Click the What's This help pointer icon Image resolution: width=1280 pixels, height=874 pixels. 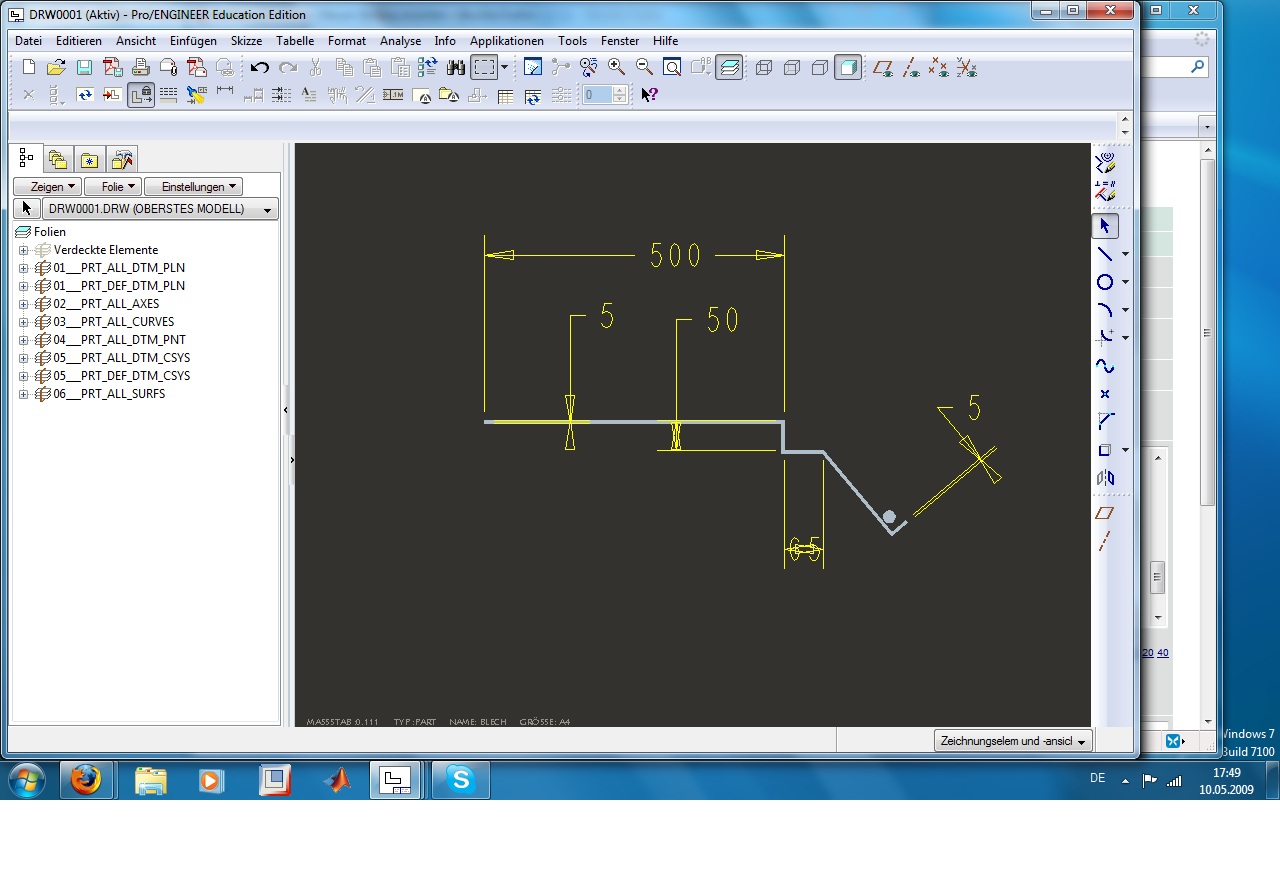click(x=649, y=95)
